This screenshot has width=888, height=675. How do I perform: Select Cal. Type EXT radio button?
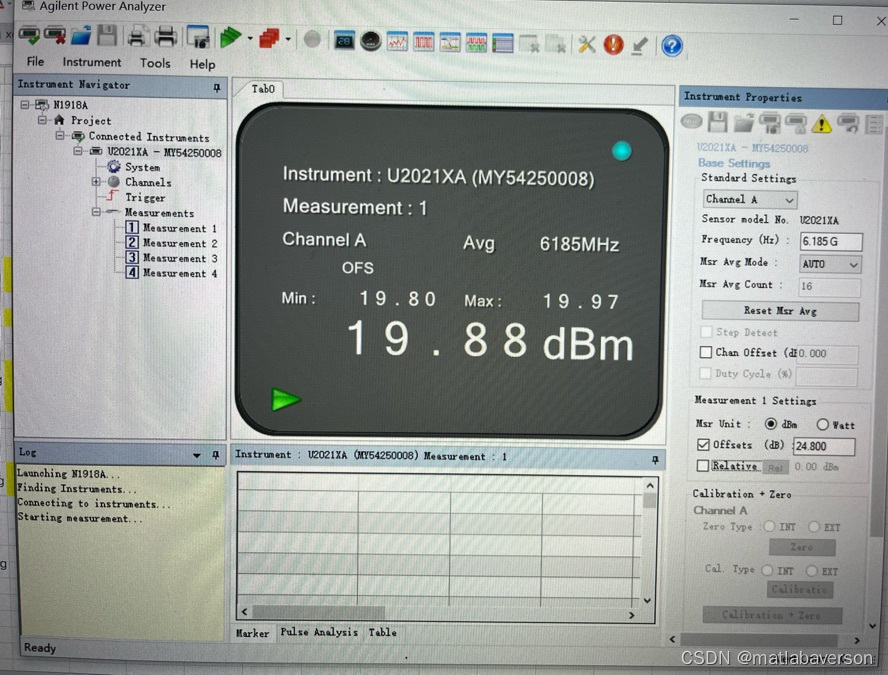coord(812,571)
